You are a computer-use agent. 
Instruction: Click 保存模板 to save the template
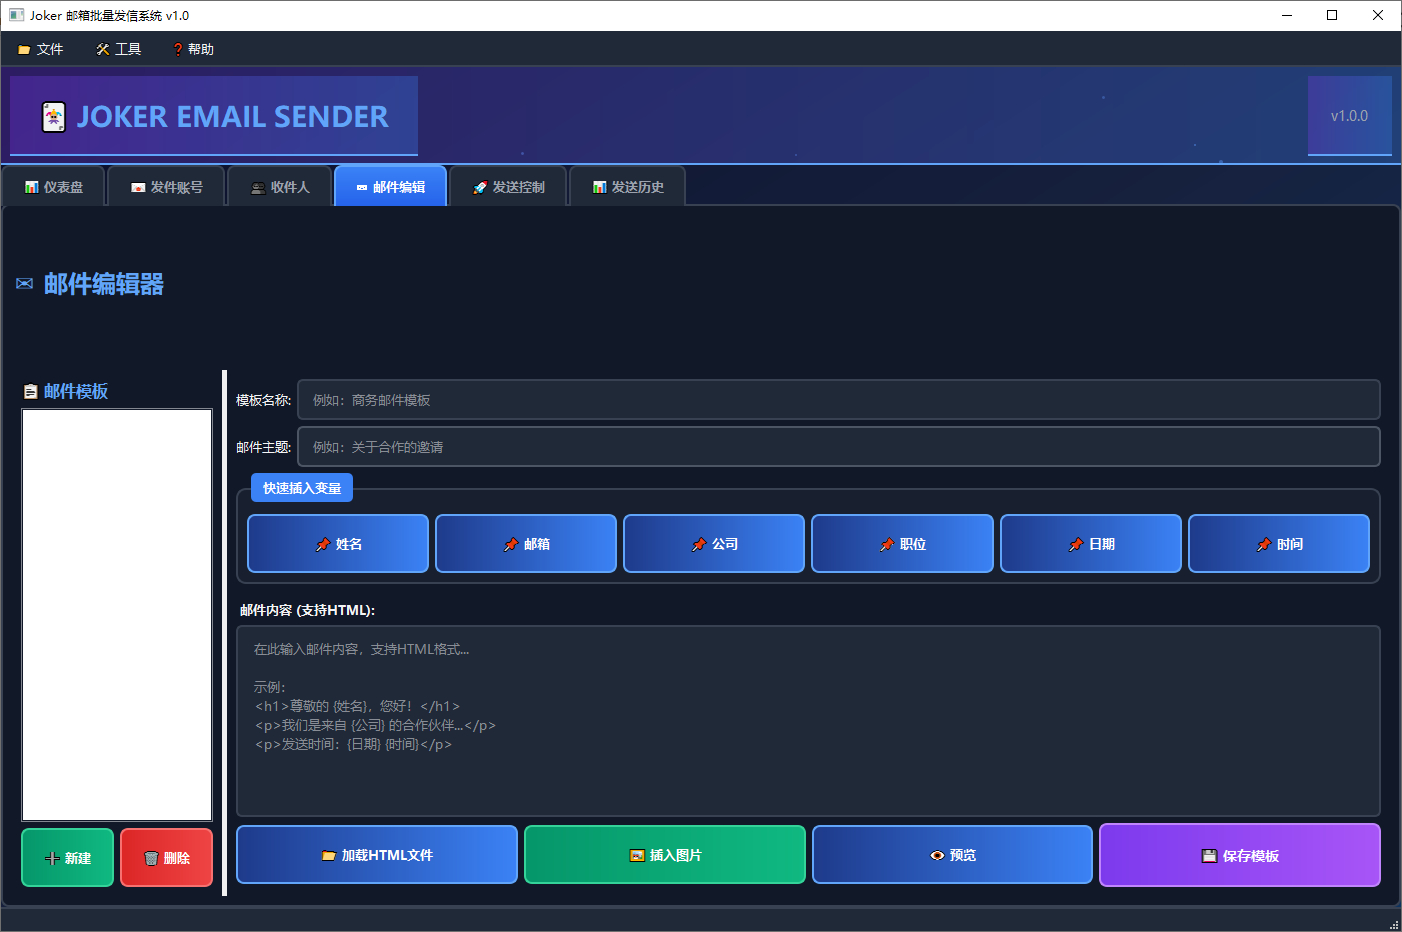(1239, 854)
